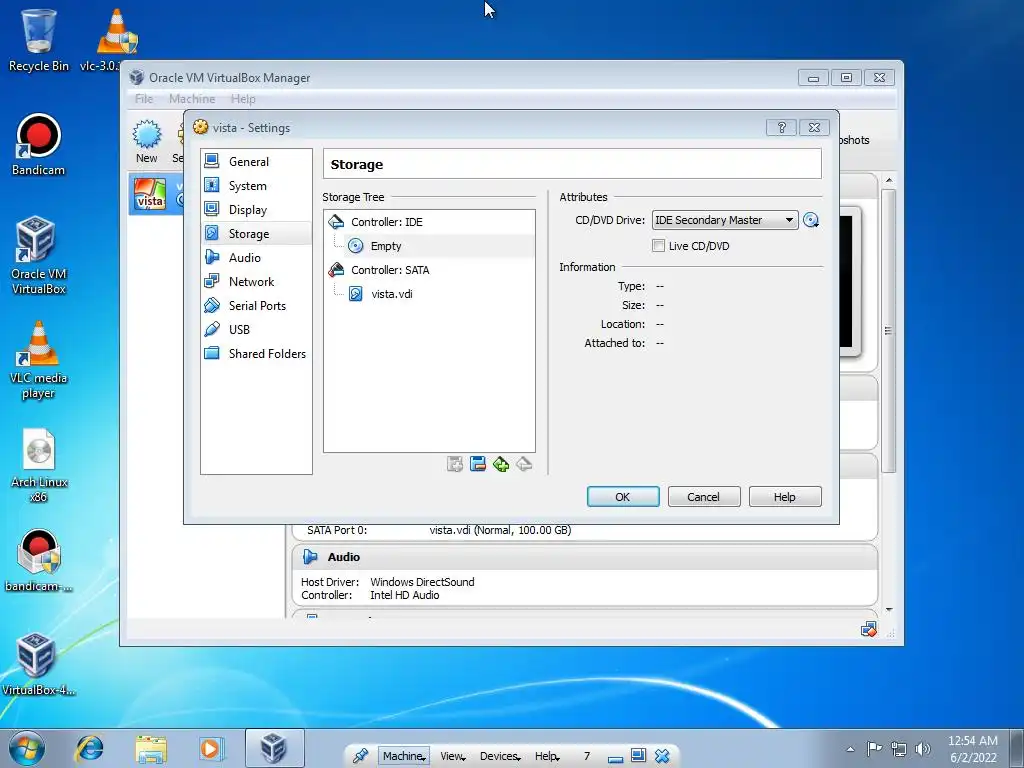Click taskbar clock showing 12:54 AM

[972, 749]
